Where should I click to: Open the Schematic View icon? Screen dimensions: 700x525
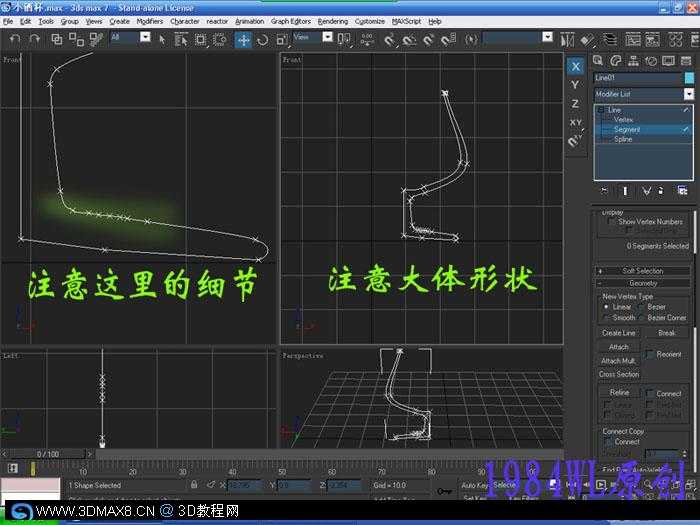652,40
